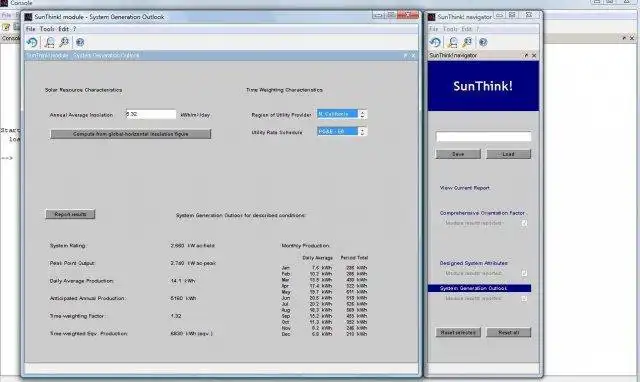
Task: Select highlighted System Generation Outlook module
Action: (480, 288)
